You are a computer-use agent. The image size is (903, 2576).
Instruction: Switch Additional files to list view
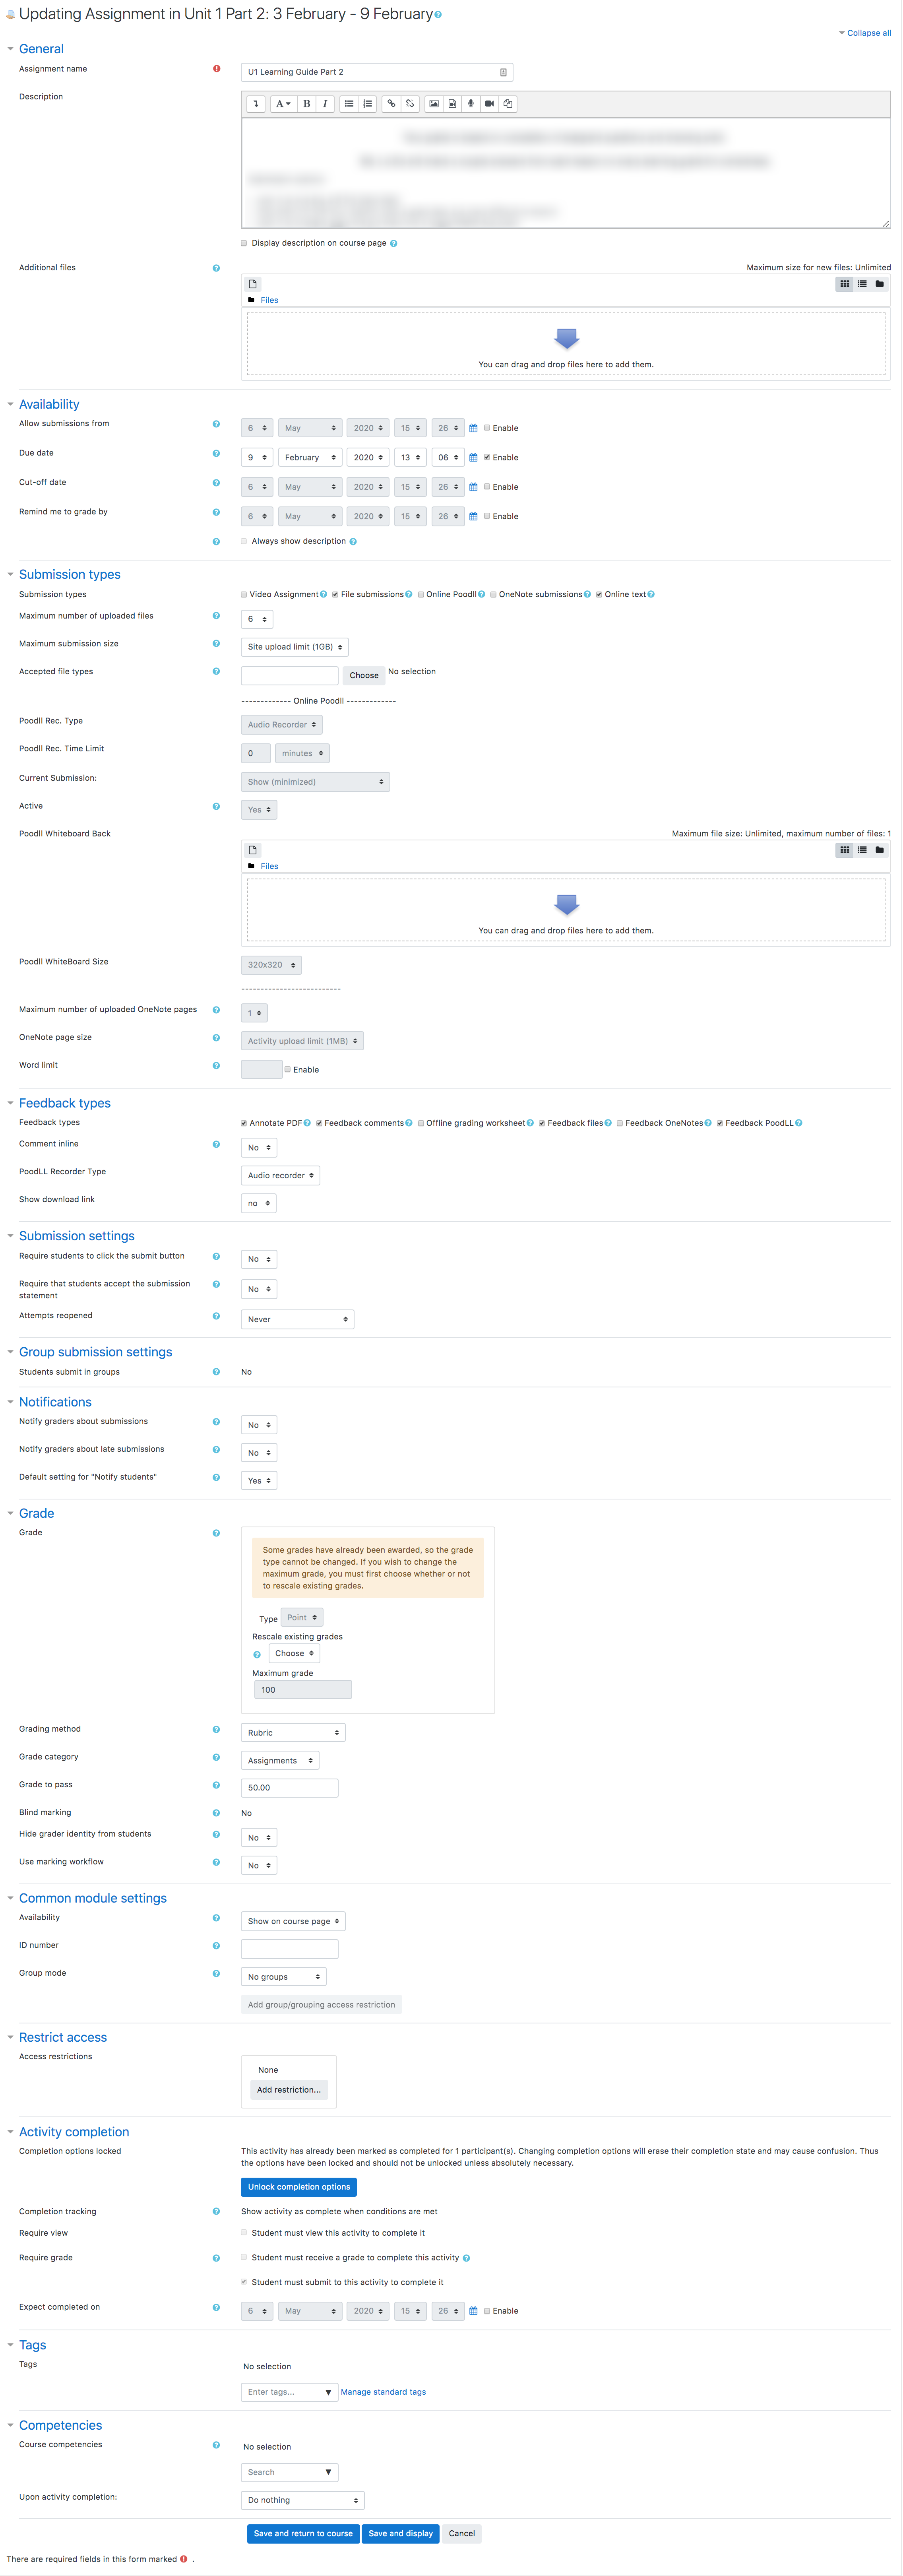tap(862, 284)
